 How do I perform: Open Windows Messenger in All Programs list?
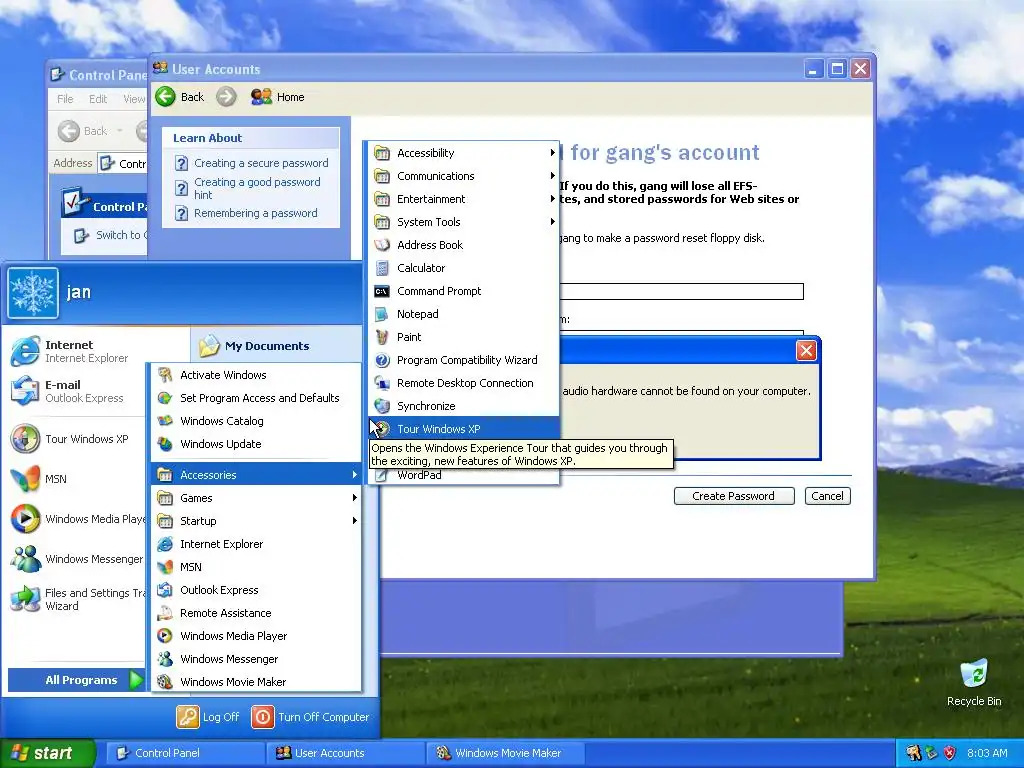pyautogui.click(x=257, y=659)
